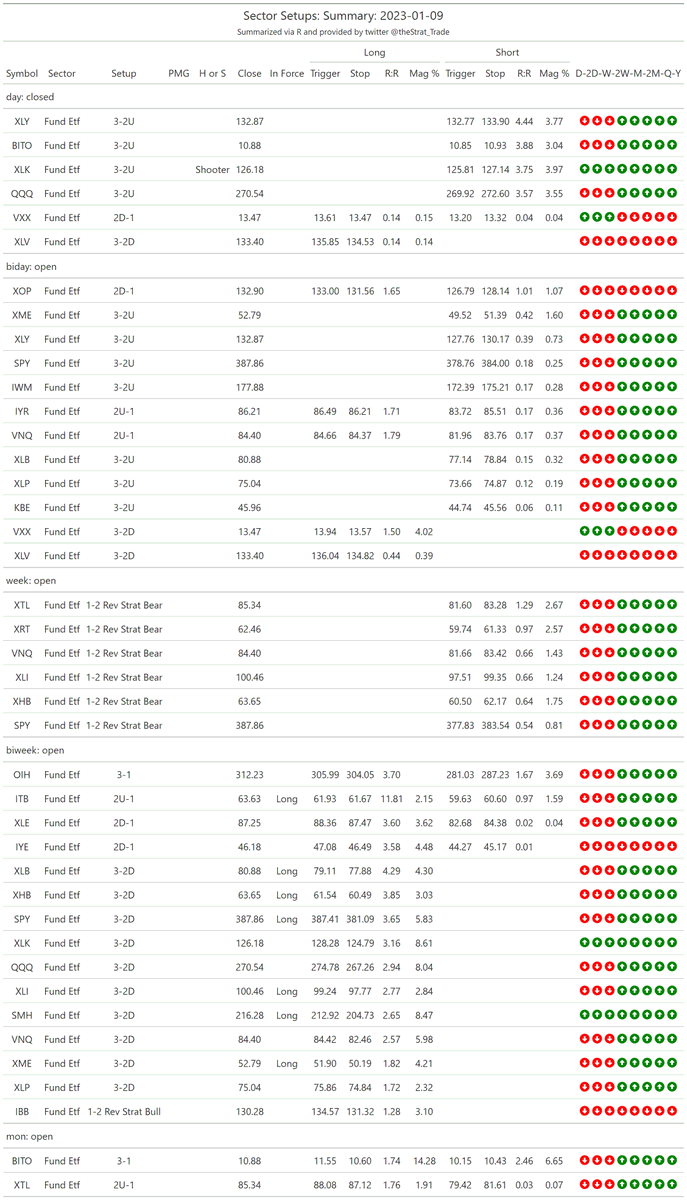Image resolution: width=687 pixels, height=1200 pixels.
Task: Click the Y timeframe arrow in the IBB row
Action: click(674, 1111)
